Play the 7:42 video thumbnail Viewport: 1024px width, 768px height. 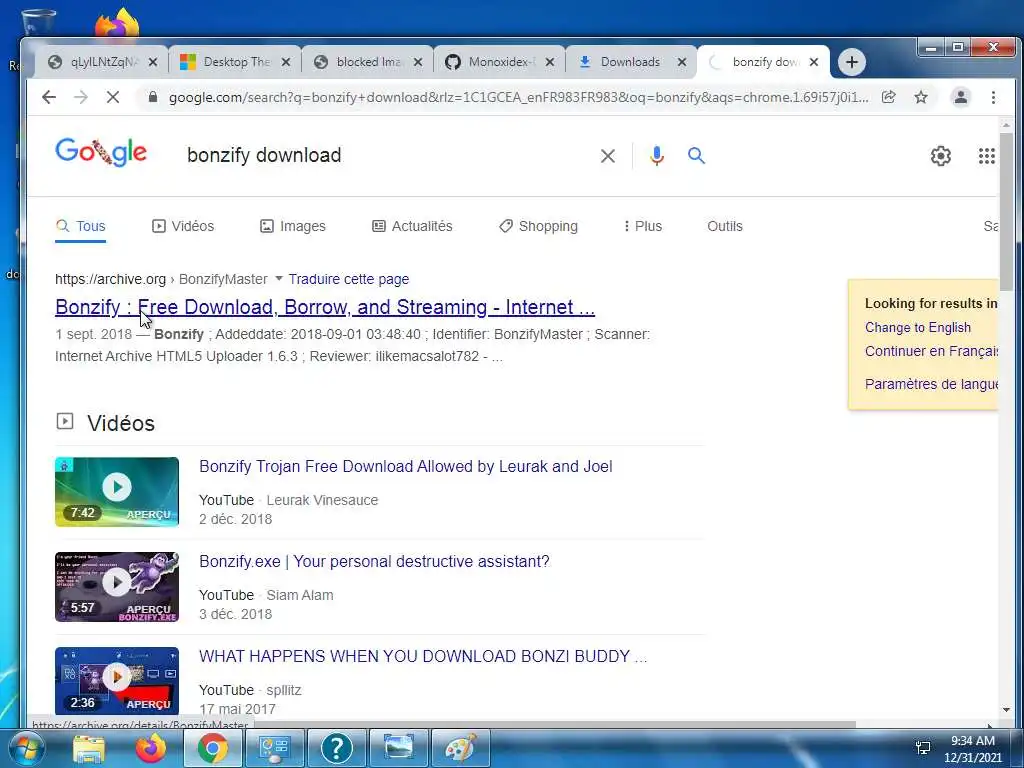click(117, 491)
